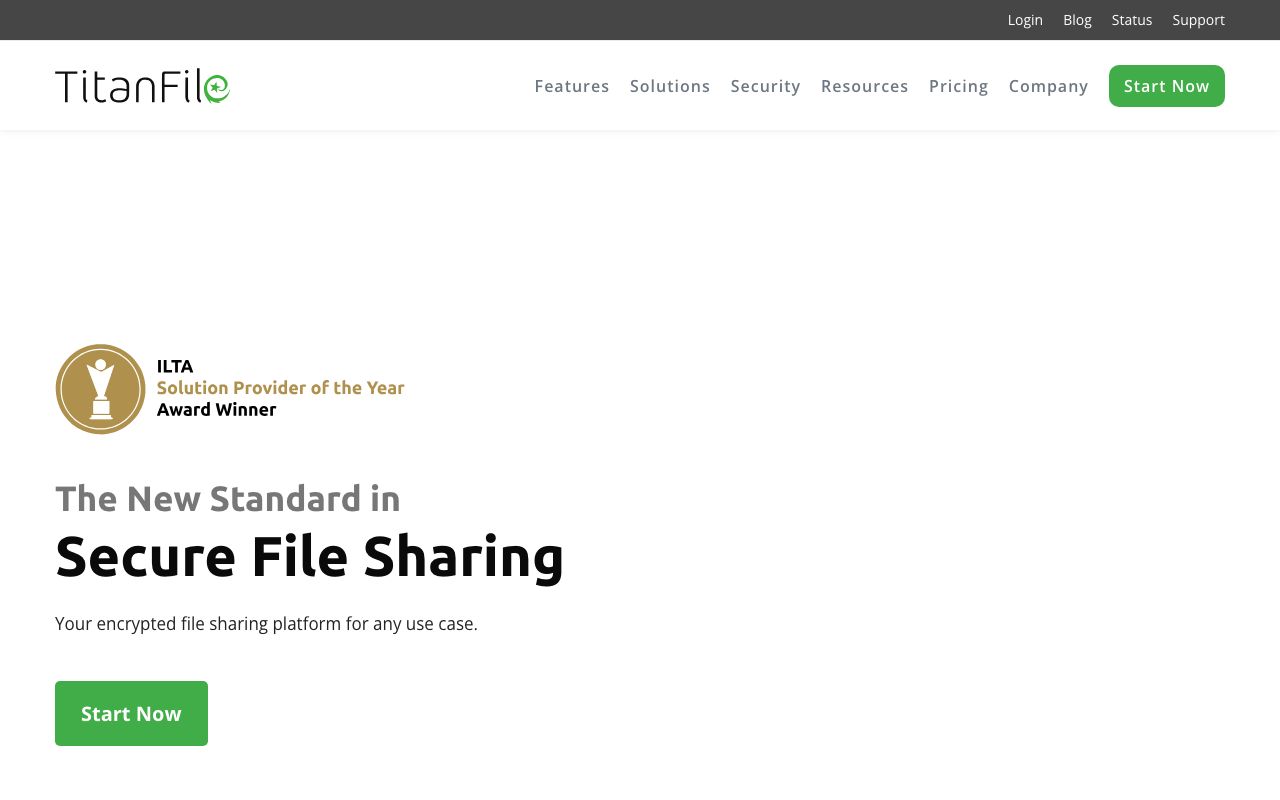Open the Features menu
Viewport: 1280px width, 800px height.
(x=571, y=86)
